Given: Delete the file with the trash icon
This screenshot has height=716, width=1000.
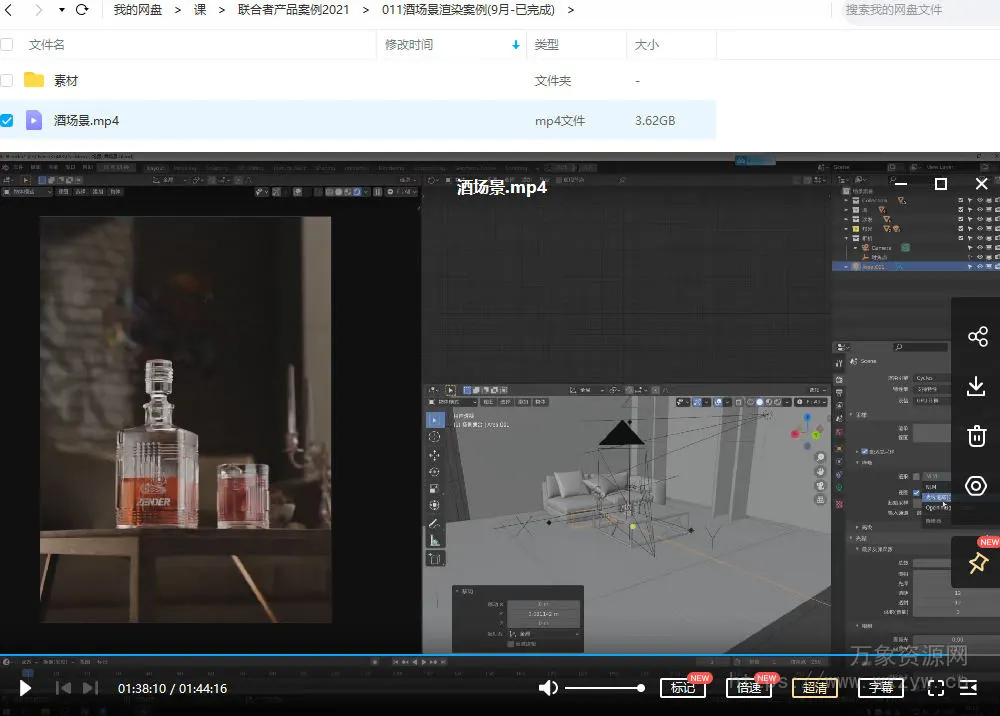Looking at the screenshot, I should (x=977, y=436).
